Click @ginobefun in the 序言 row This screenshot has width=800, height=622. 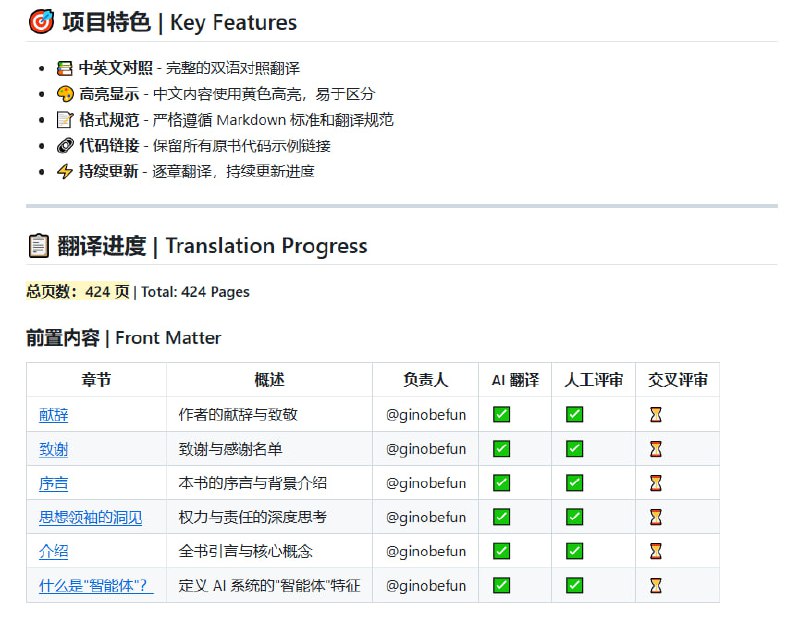425,483
